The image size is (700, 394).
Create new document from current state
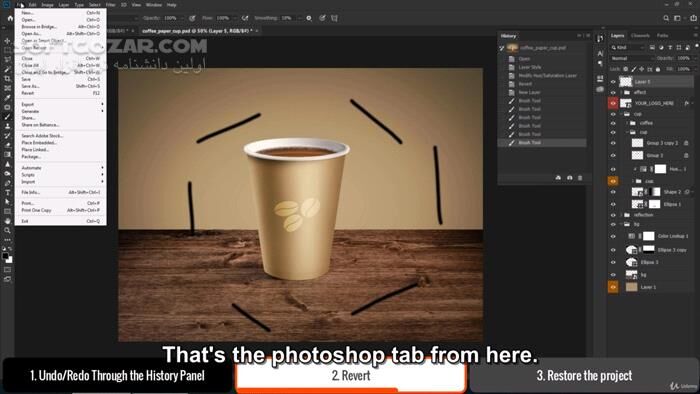coord(558,178)
